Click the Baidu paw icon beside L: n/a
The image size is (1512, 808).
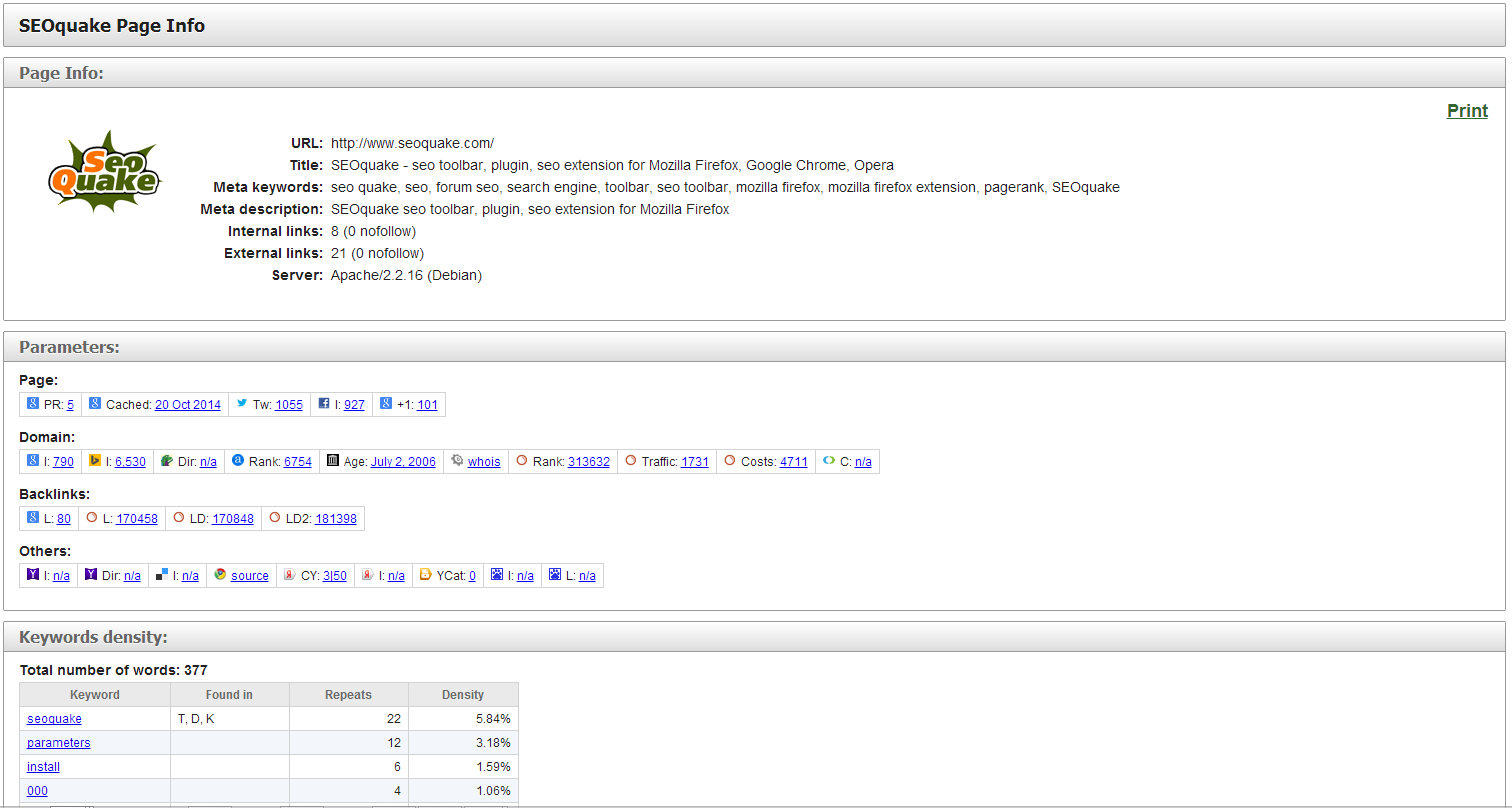[555, 575]
